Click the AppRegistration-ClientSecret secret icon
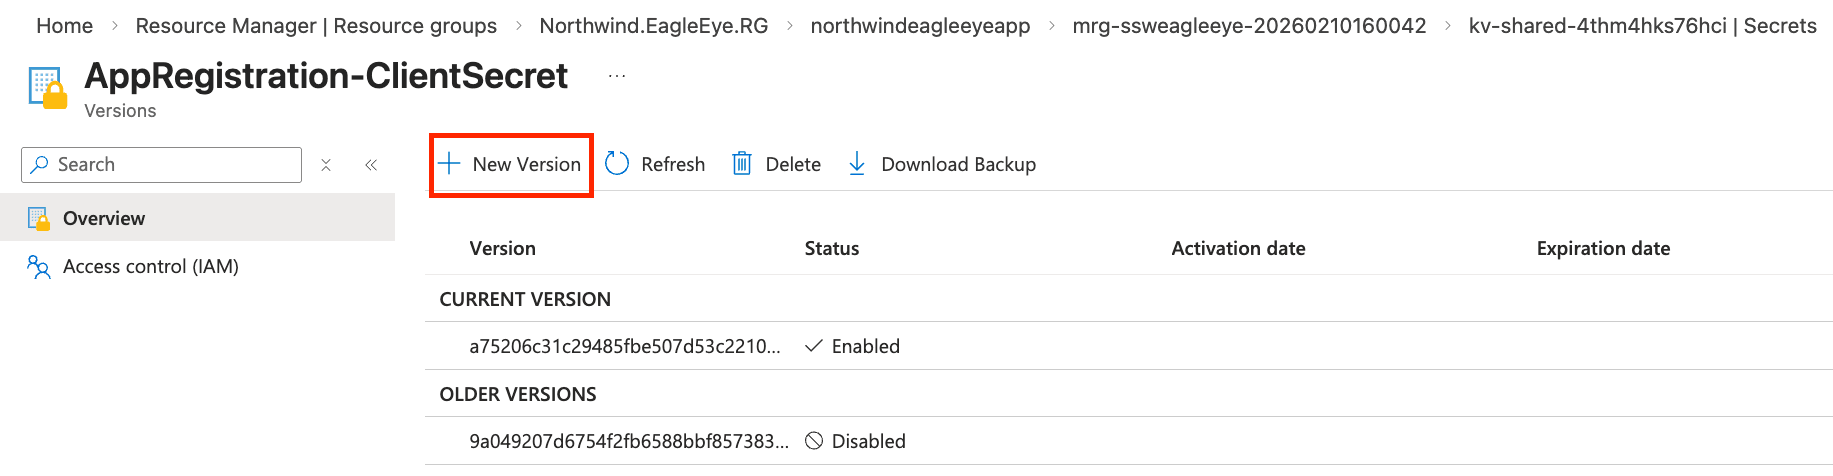1833x476 pixels. 47,88
